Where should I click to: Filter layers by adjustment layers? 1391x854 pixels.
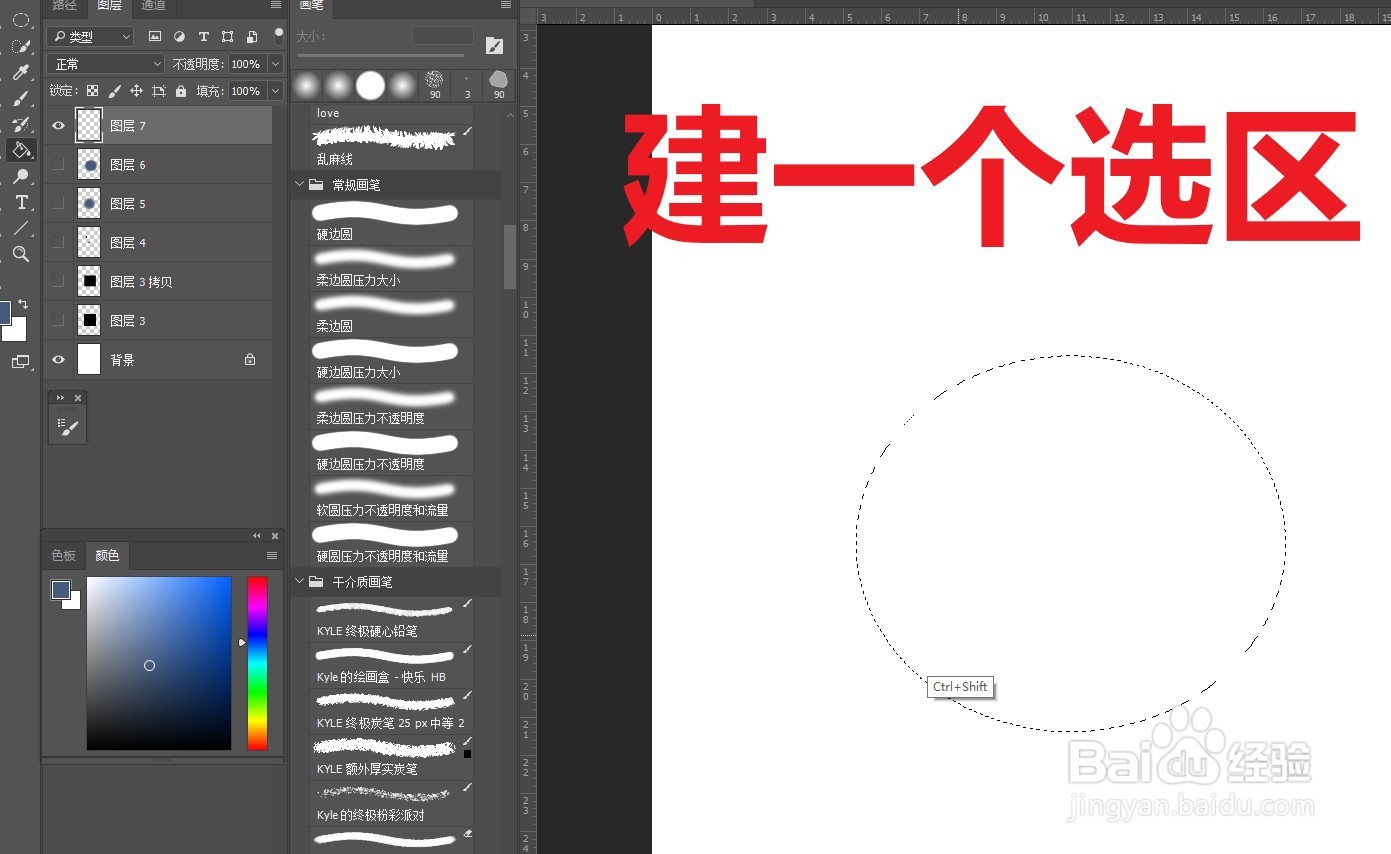tap(179, 36)
